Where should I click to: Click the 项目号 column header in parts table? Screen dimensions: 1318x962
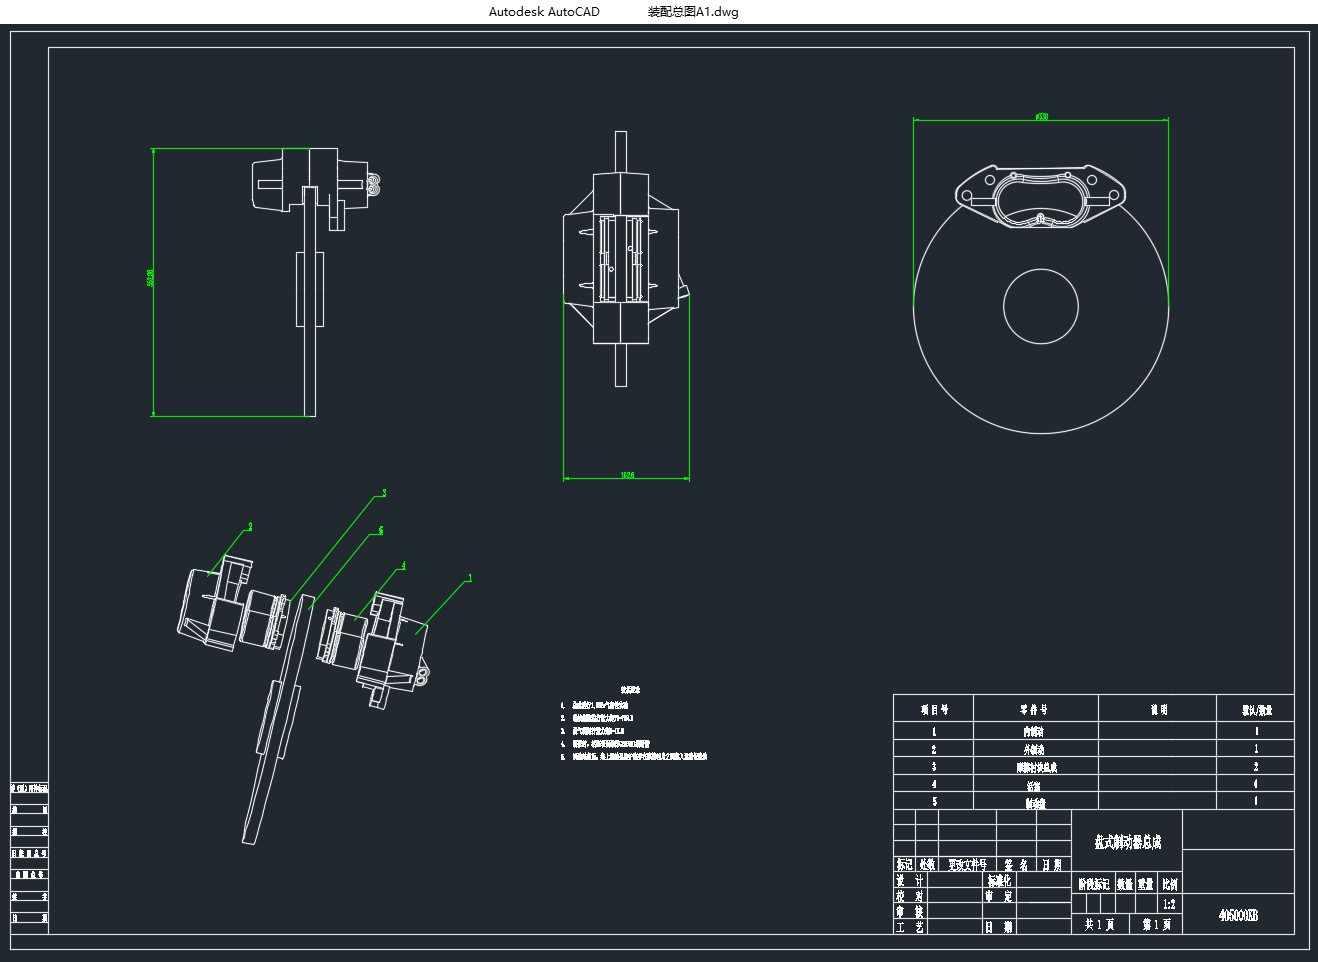tap(933, 709)
